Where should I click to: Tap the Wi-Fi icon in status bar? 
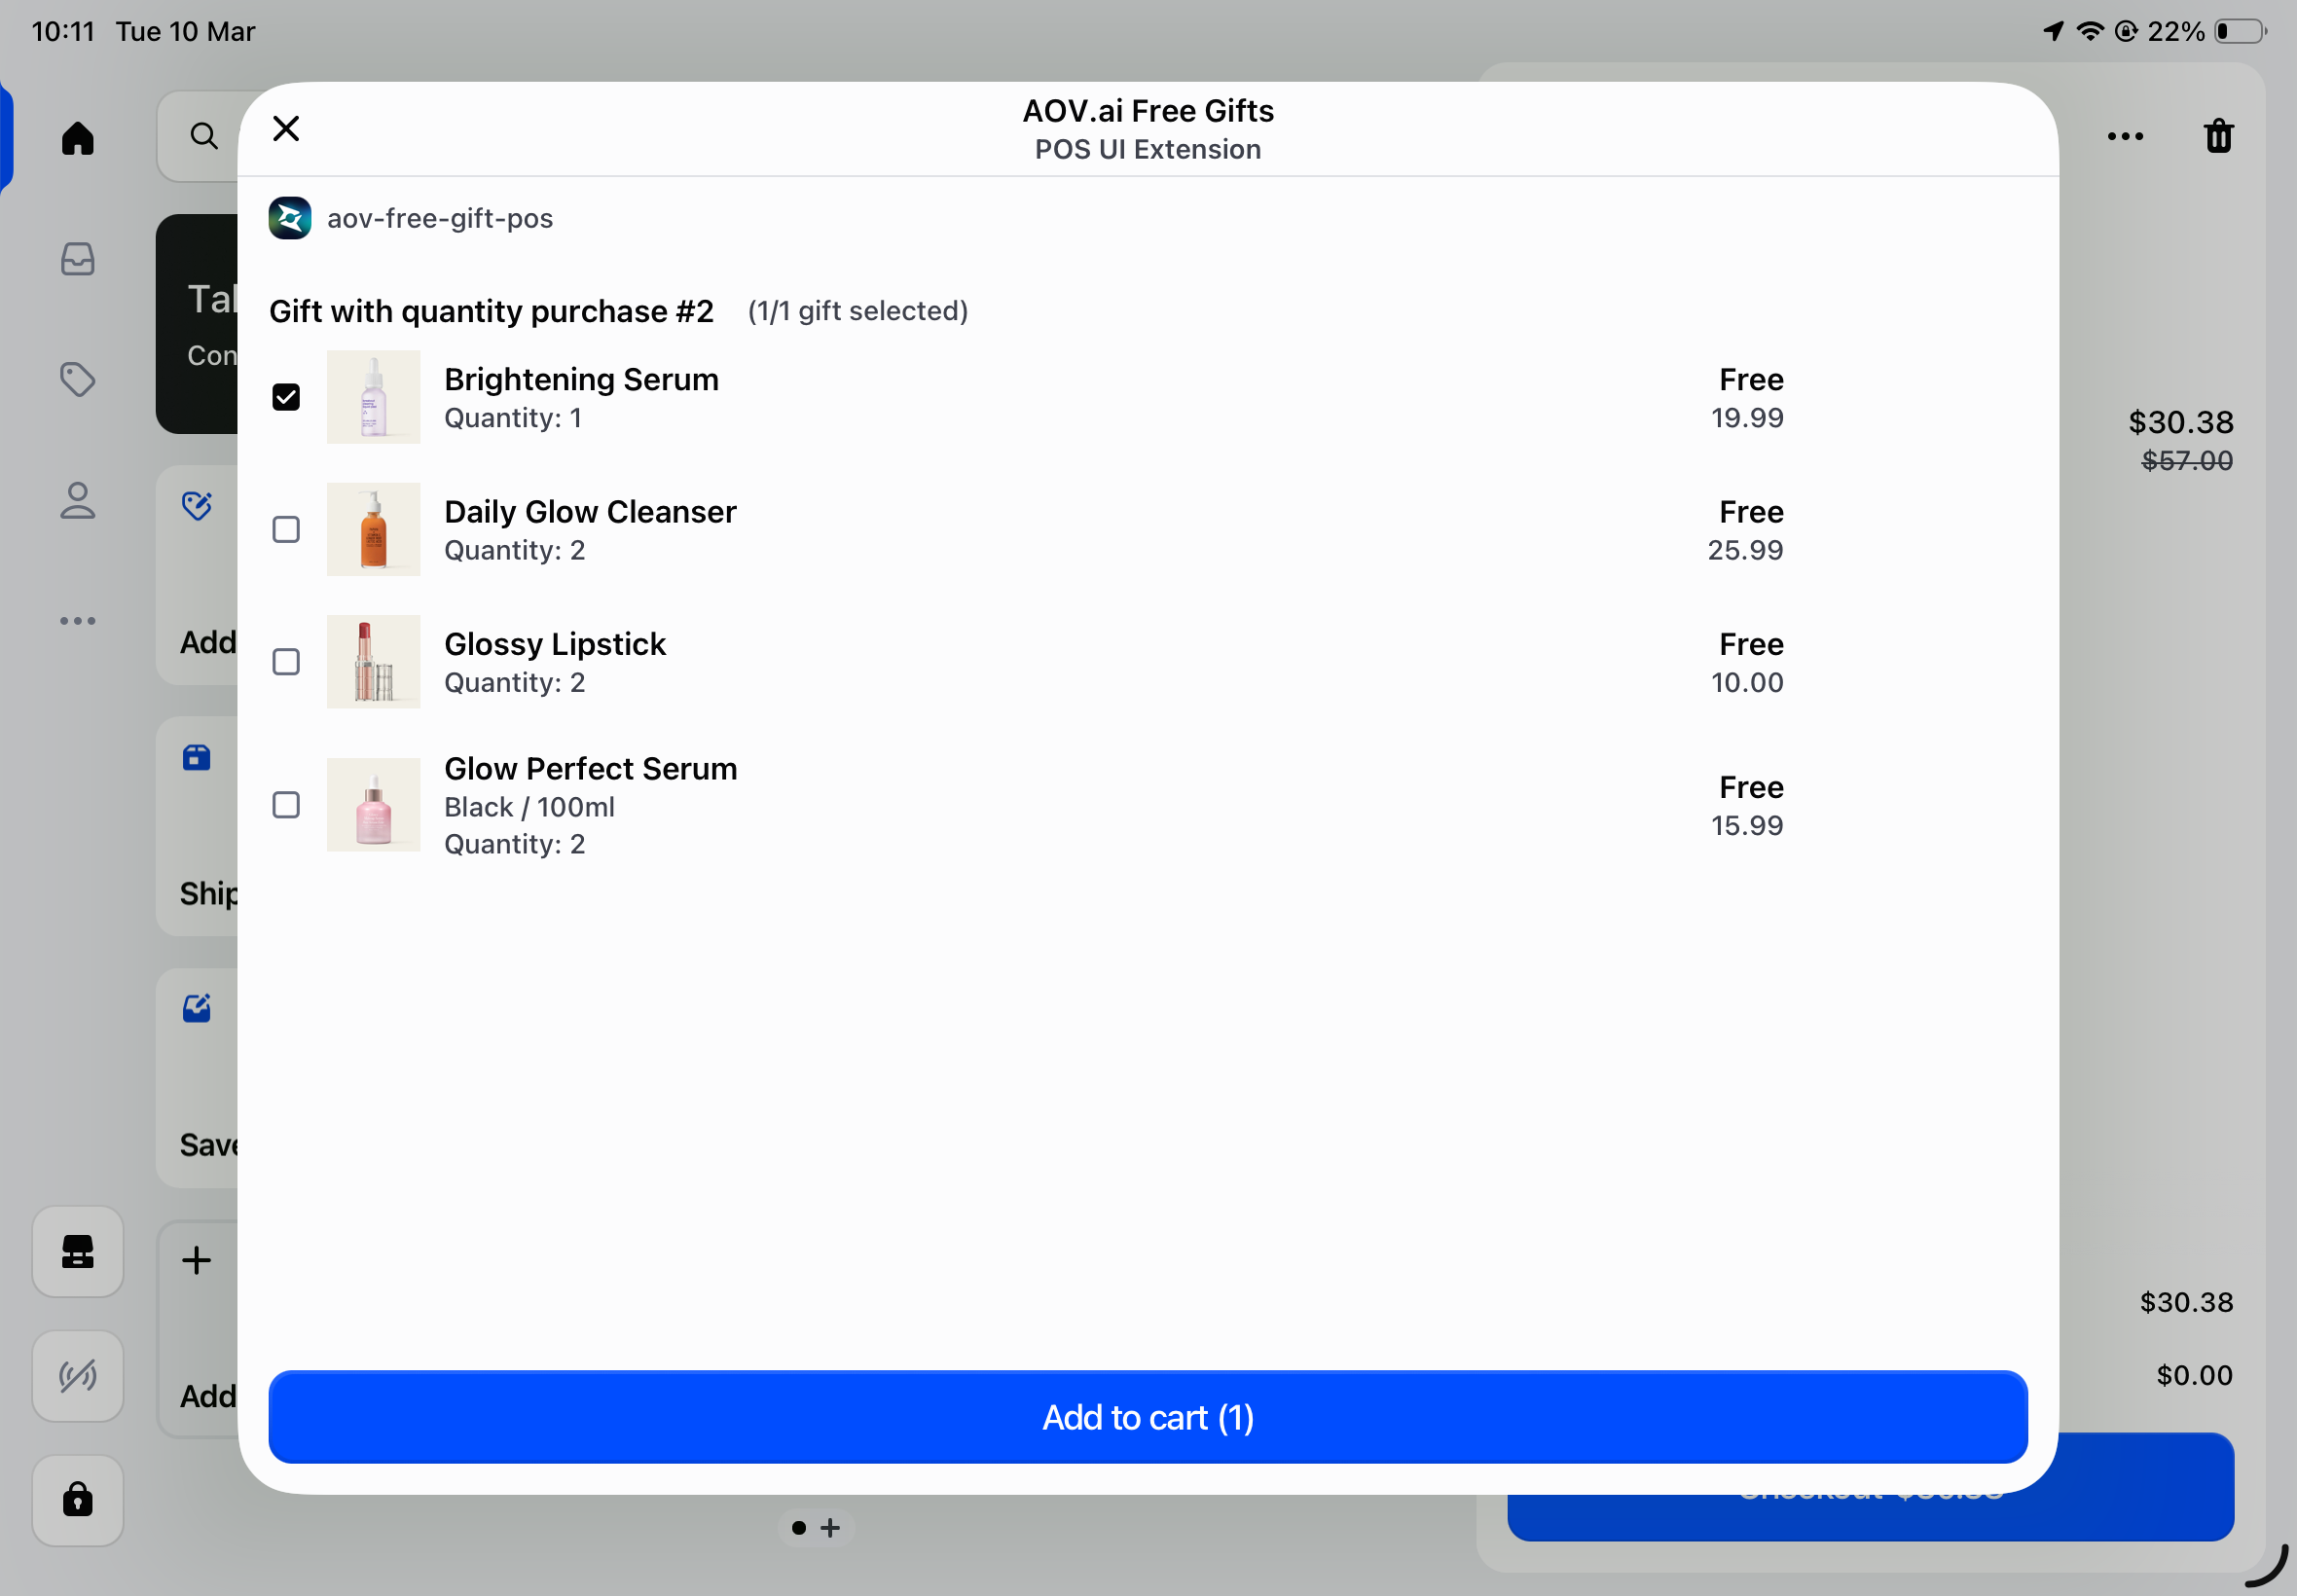pyautogui.click(x=2090, y=32)
